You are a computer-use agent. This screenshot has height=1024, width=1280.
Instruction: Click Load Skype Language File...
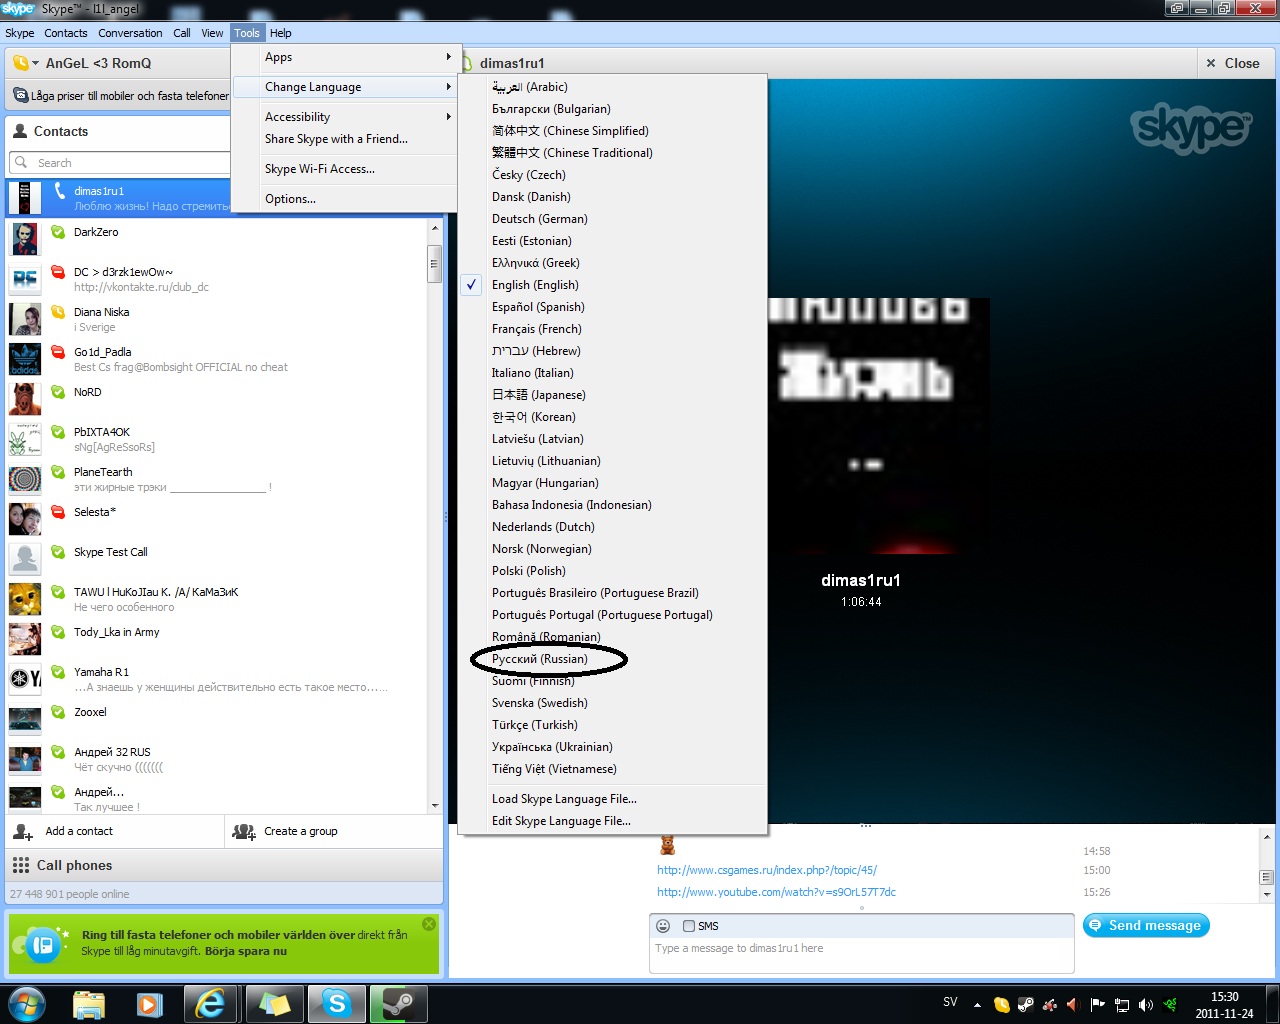pos(564,799)
